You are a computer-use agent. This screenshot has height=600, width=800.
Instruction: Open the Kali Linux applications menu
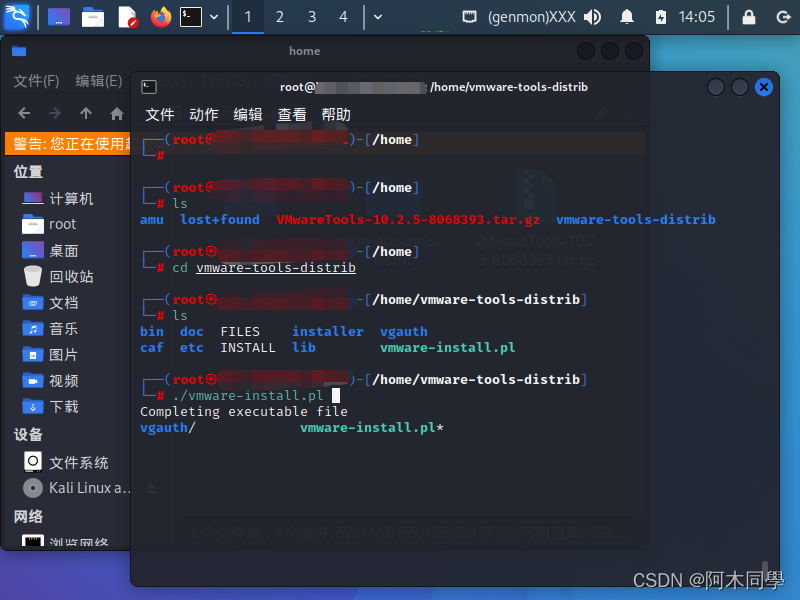click(x=17, y=16)
